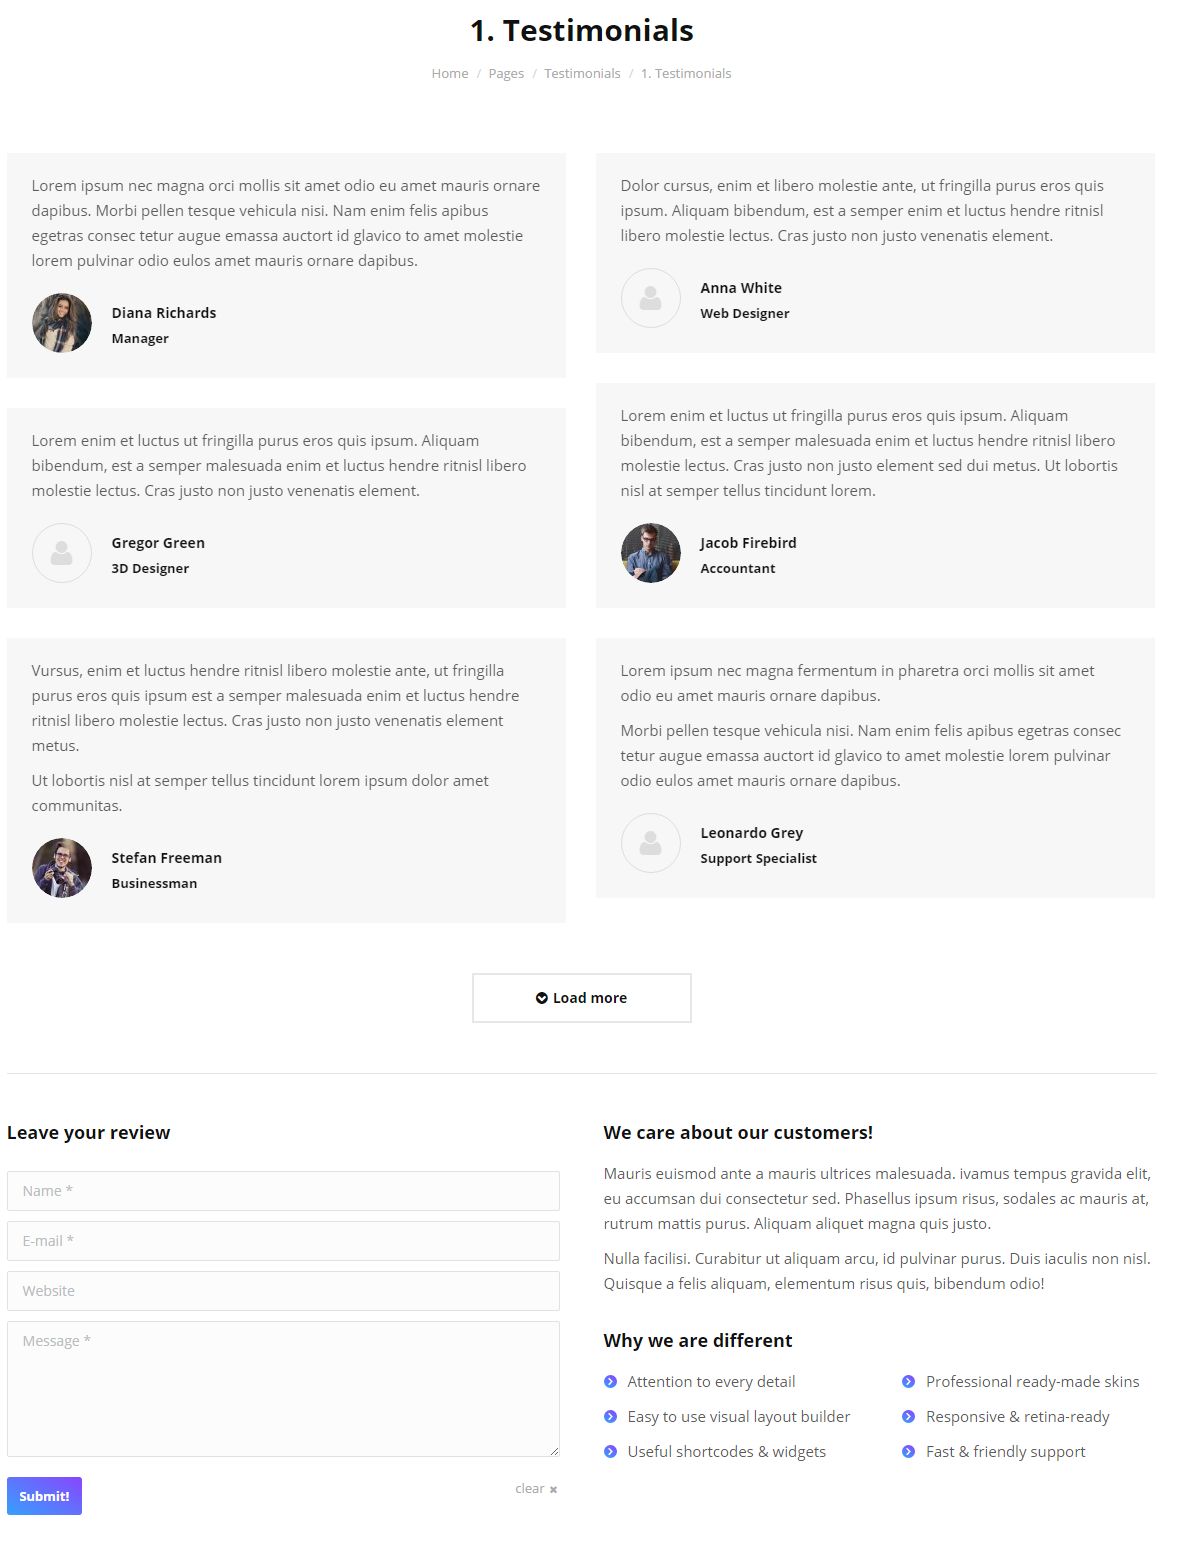Go to the Pages breadcrumb link
The width and height of the screenshot is (1185, 1568).
506,74
